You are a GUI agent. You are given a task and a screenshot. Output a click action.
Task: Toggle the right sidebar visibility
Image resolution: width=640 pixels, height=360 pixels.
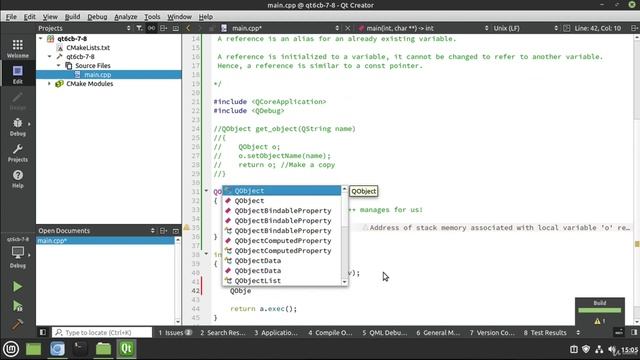click(634, 332)
